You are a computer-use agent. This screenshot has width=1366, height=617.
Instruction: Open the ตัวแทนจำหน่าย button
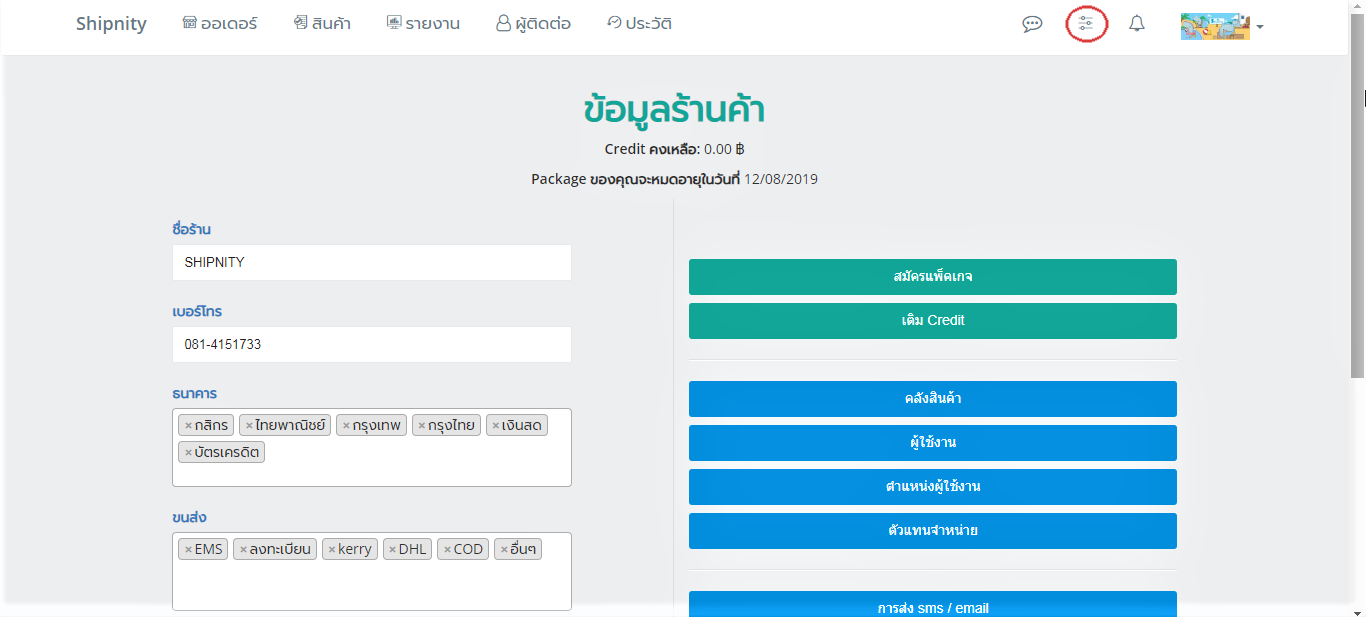[x=933, y=531]
